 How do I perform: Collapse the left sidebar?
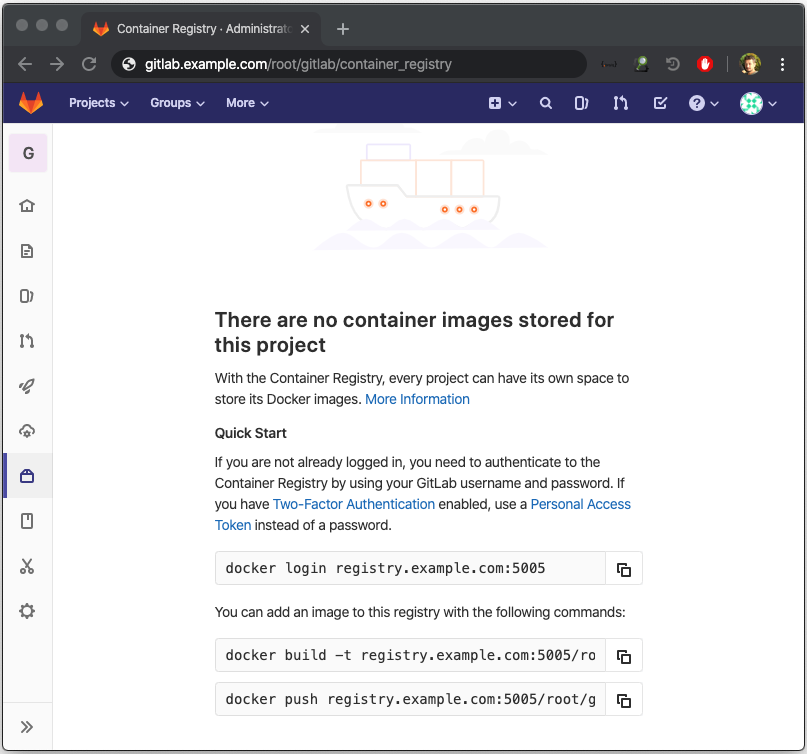[27, 726]
